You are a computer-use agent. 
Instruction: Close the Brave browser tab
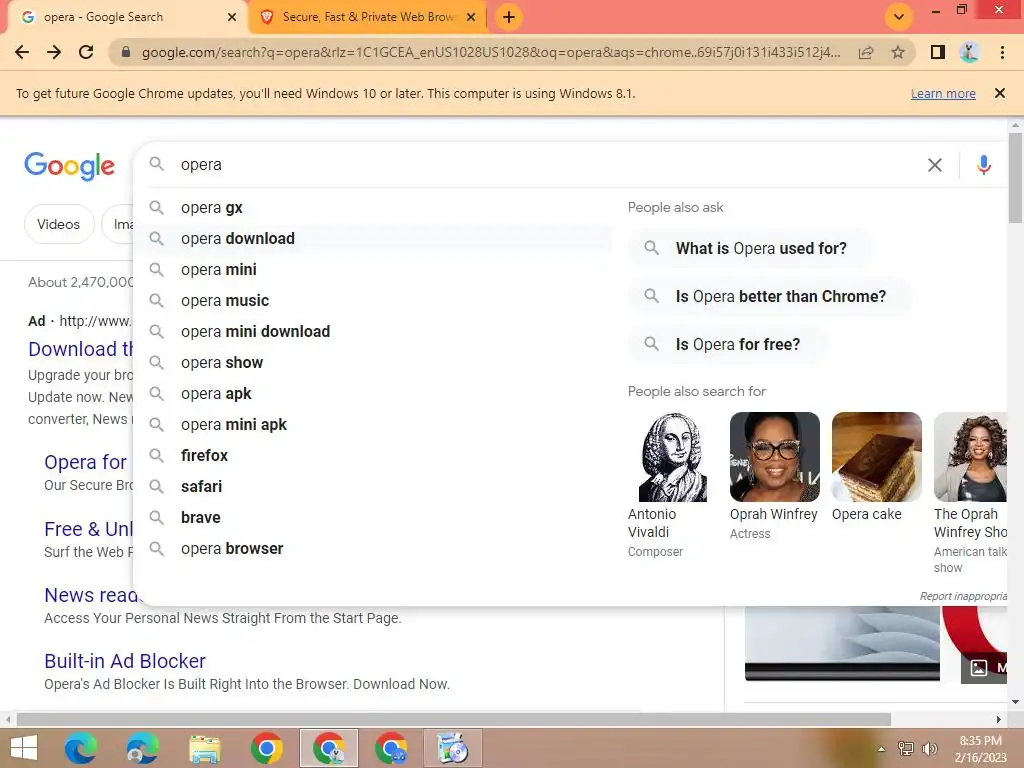pyautogui.click(x=471, y=17)
